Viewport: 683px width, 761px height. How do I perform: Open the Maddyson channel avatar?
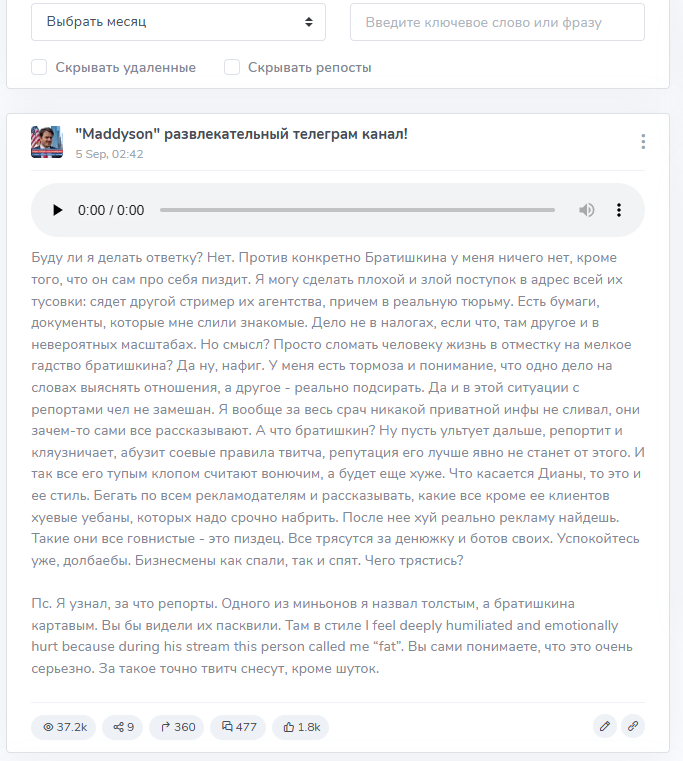(47, 142)
